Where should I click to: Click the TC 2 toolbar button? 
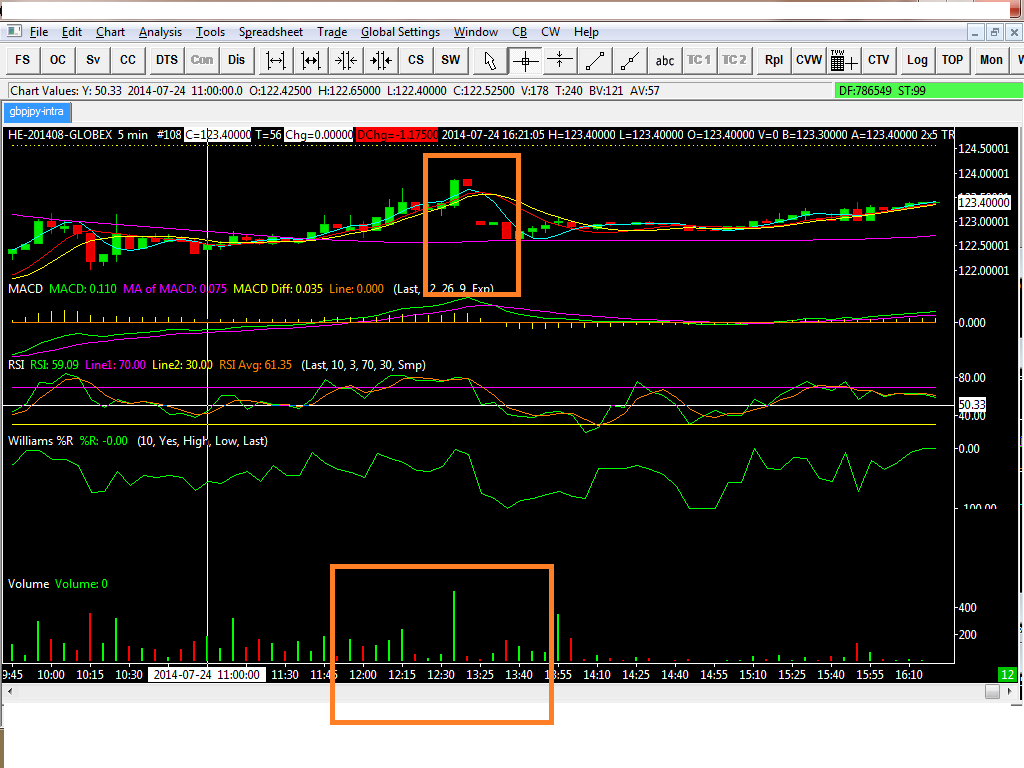(x=734, y=61)
